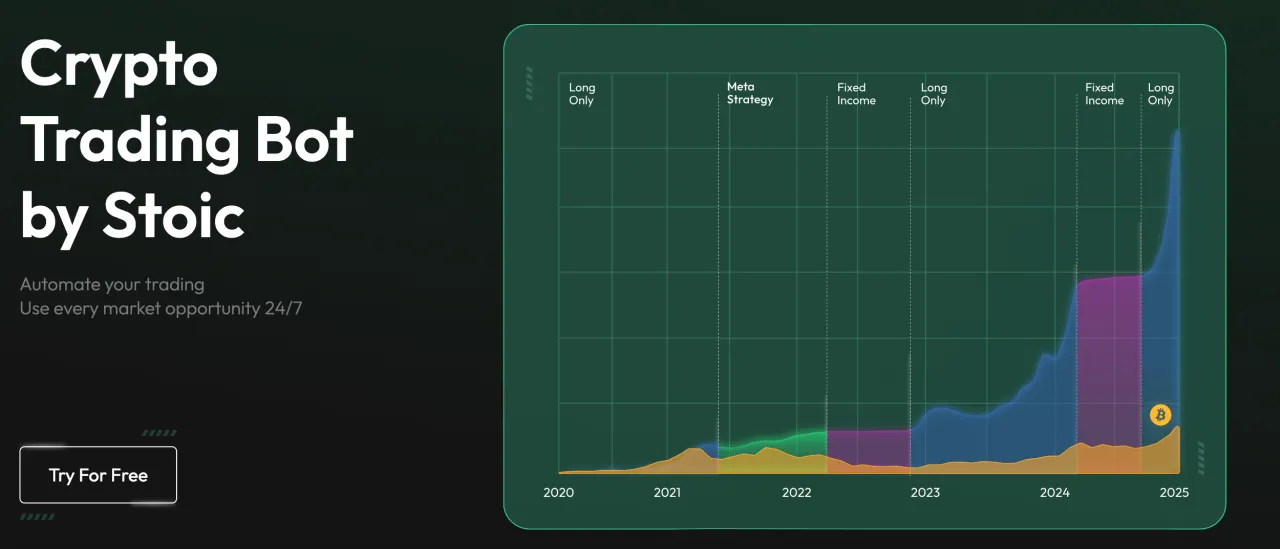Click the 2024 year axis label
Viewport: 1280px width, 549px height.
[1054, 493]
